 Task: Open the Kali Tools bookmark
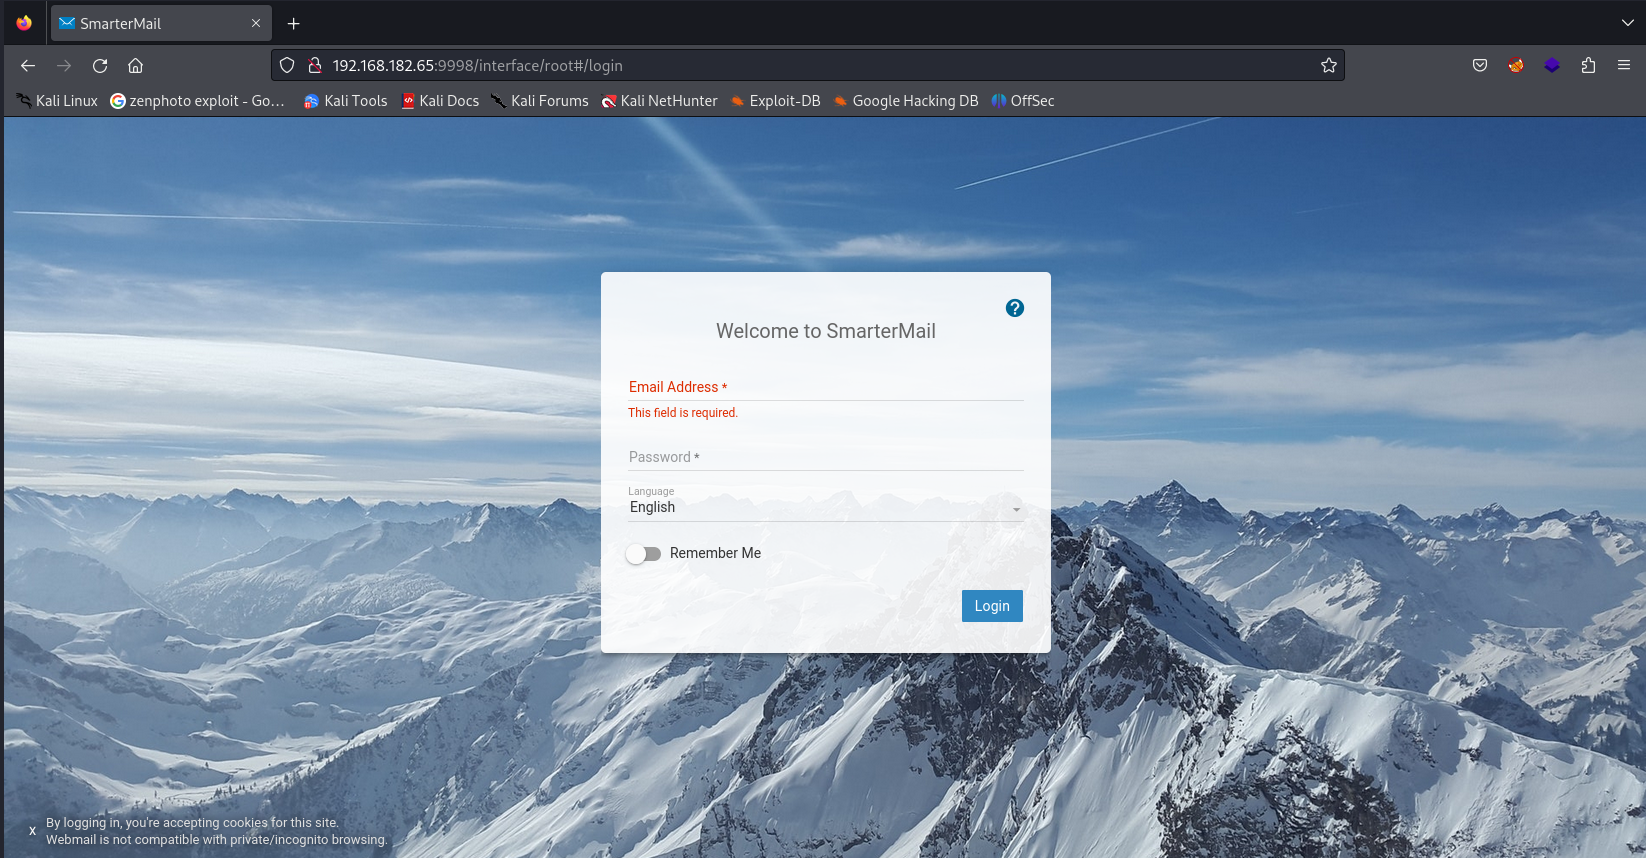pyautogui.click(x=345, y=101)
